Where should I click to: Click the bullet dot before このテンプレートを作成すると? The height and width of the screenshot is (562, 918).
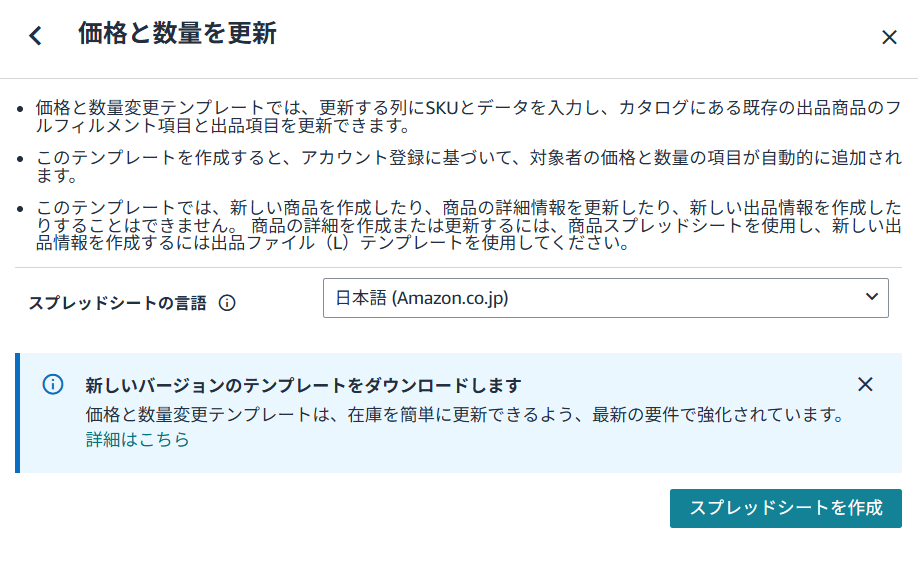[x=20, y=159]
